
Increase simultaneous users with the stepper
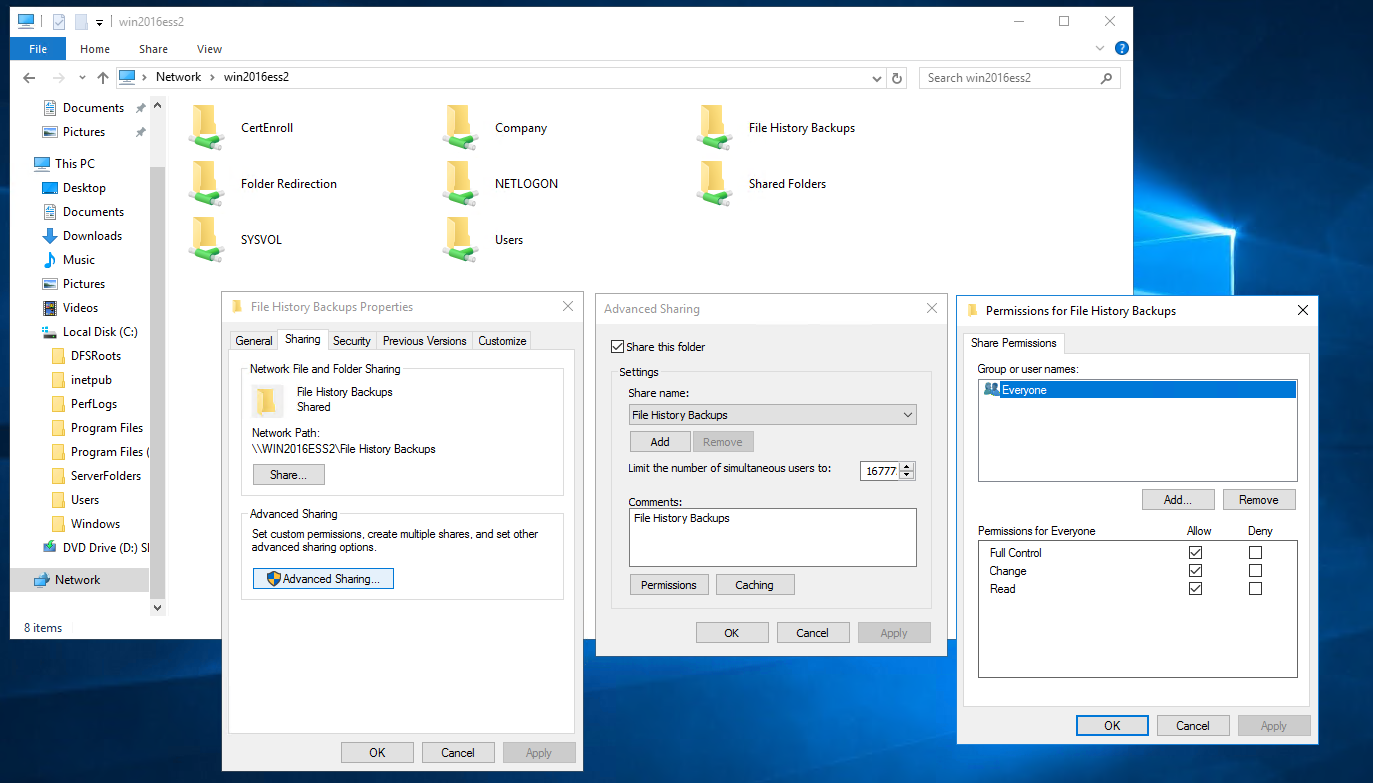[x=905, y=466]
